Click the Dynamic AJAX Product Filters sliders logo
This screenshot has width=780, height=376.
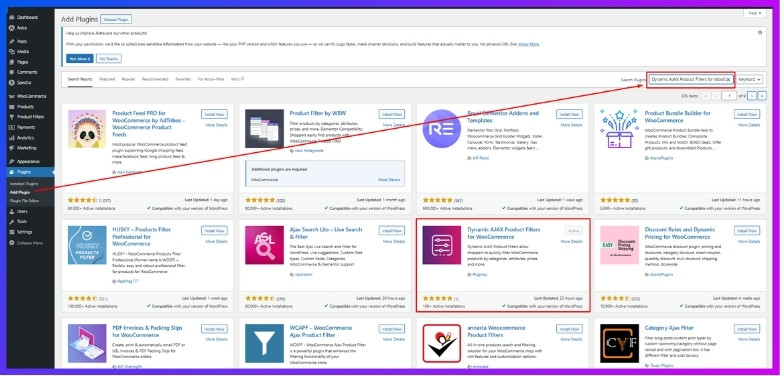click(442, 245)
